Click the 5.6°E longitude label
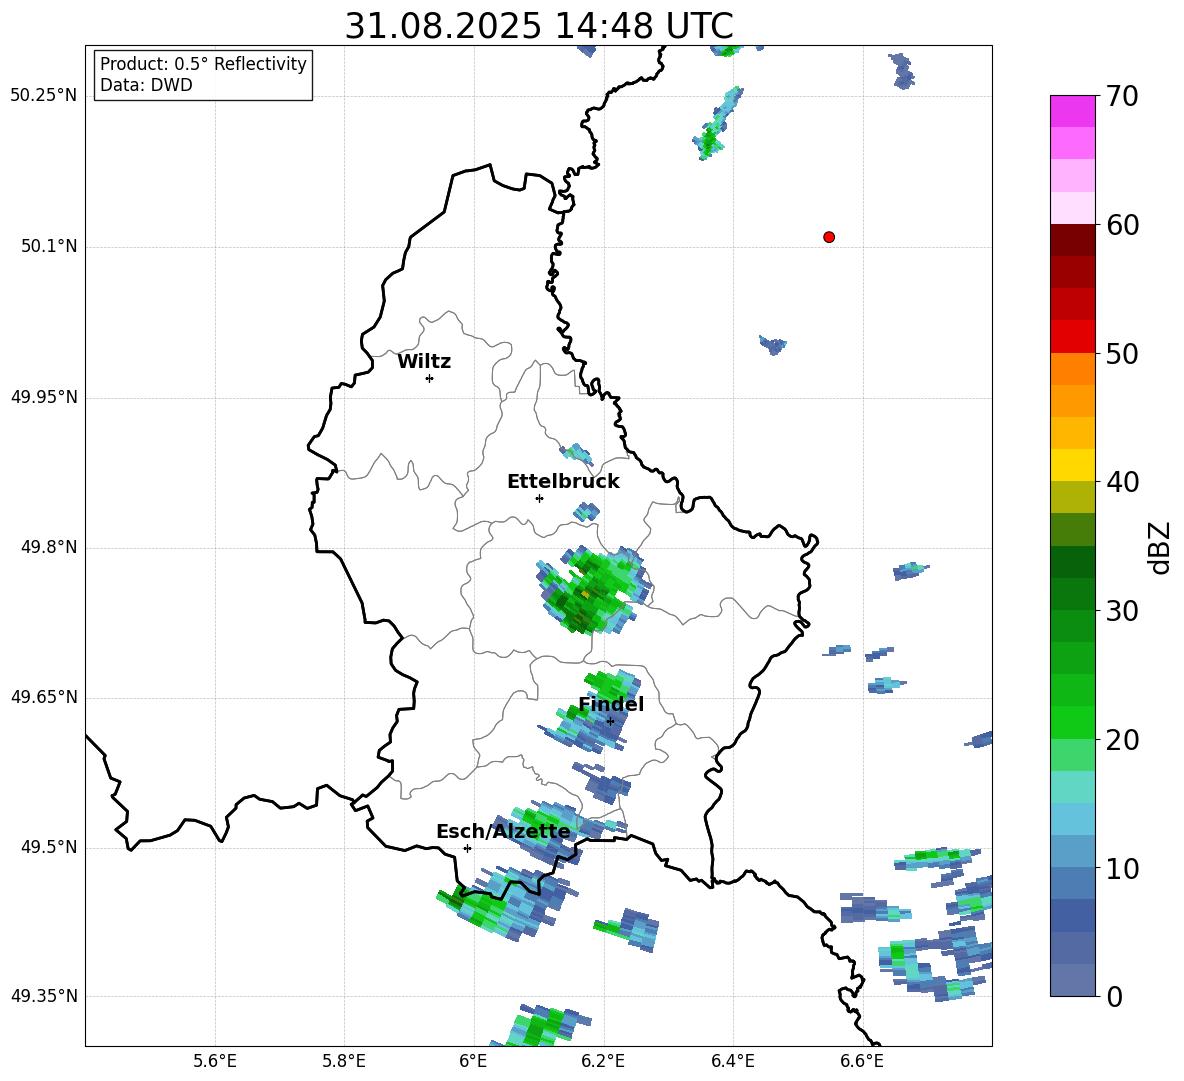 pyautogui.click(x=215, y=1062)
